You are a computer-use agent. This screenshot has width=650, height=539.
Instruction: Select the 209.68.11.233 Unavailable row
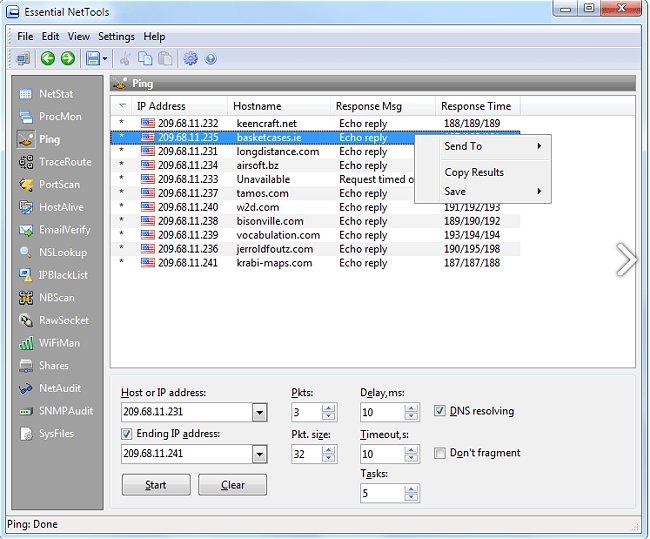[263, 179]
